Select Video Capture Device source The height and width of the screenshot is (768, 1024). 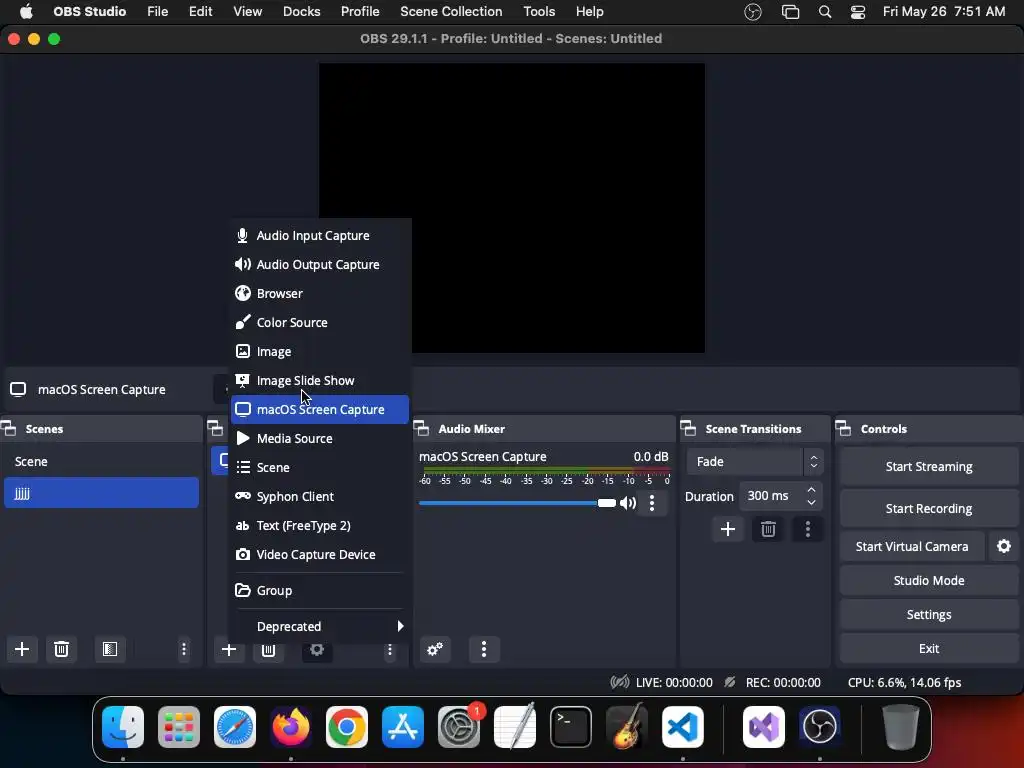(320, 554)
